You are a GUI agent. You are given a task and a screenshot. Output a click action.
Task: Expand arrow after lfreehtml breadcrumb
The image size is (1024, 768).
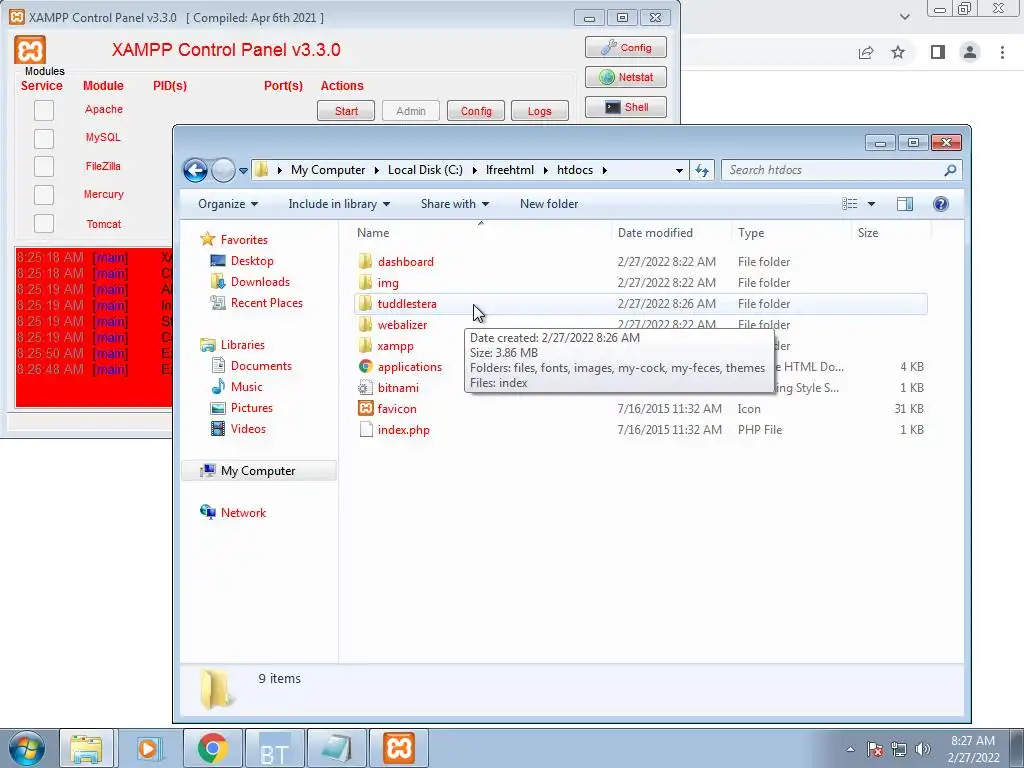pyautogui.click(x=545, y=170)
